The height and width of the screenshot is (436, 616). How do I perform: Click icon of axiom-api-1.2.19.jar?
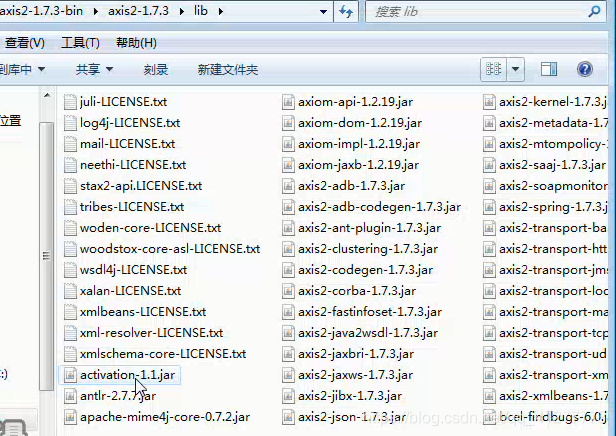(288, 102)
